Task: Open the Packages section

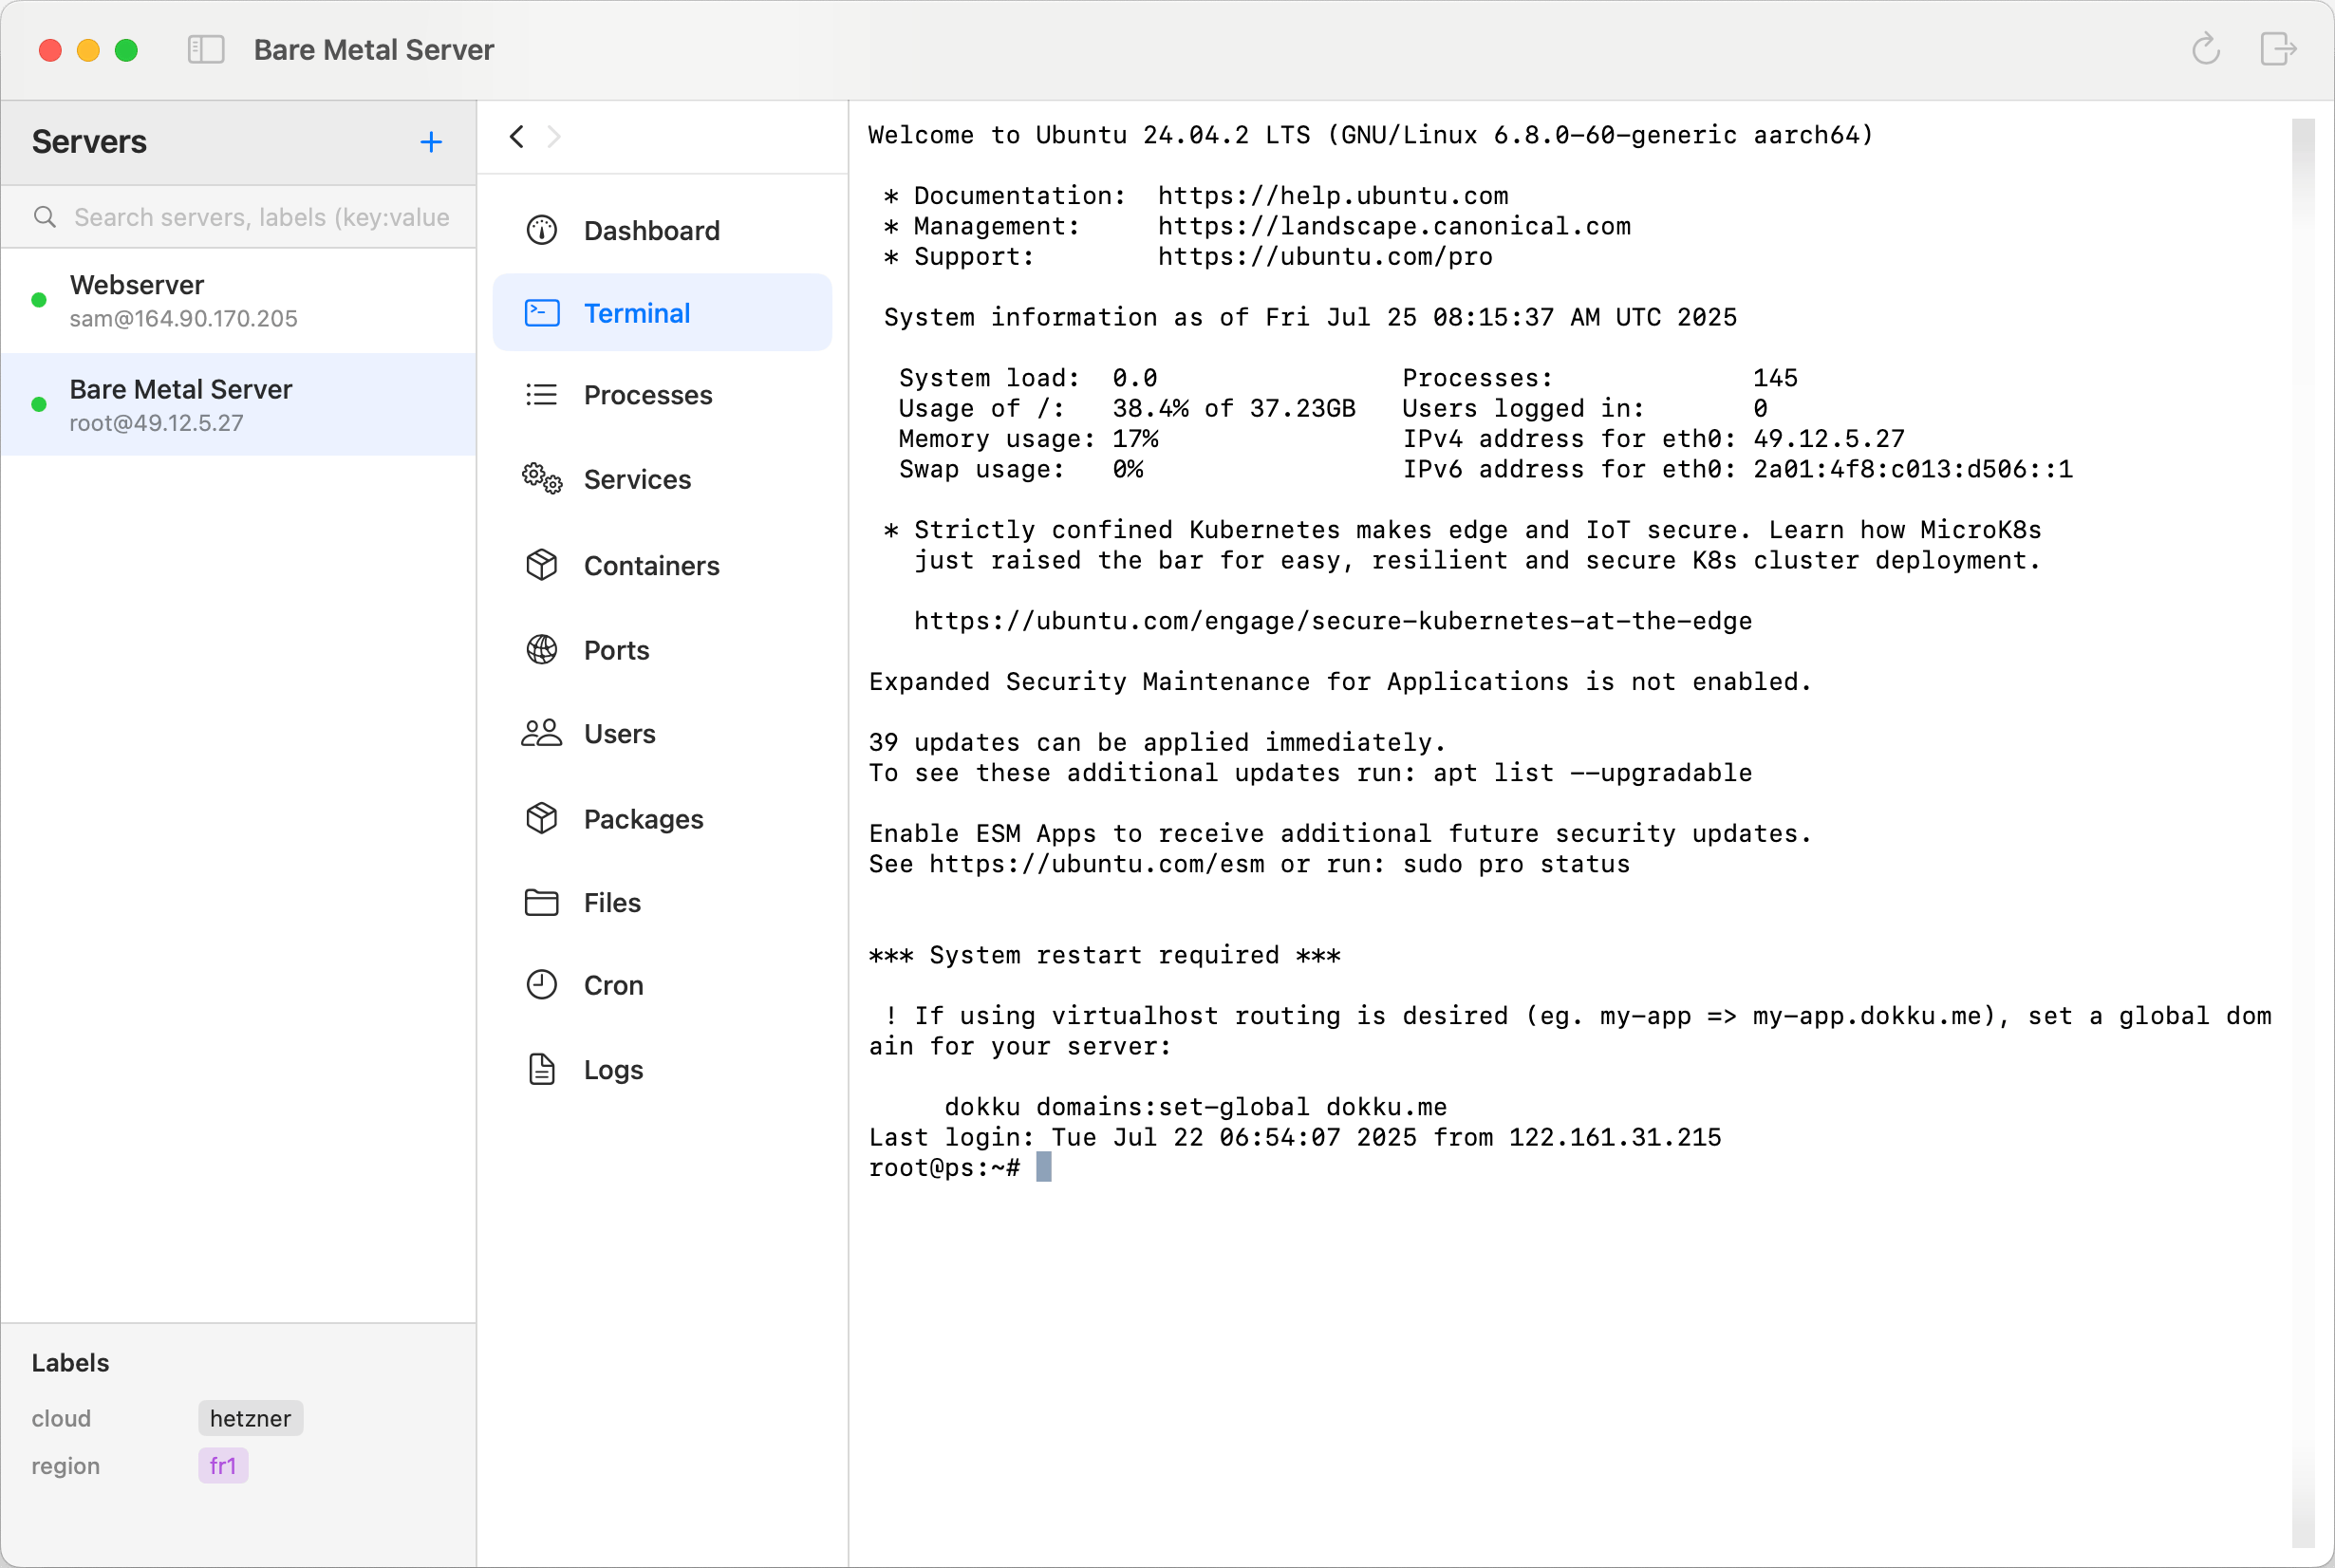Action: pos(643,819)
